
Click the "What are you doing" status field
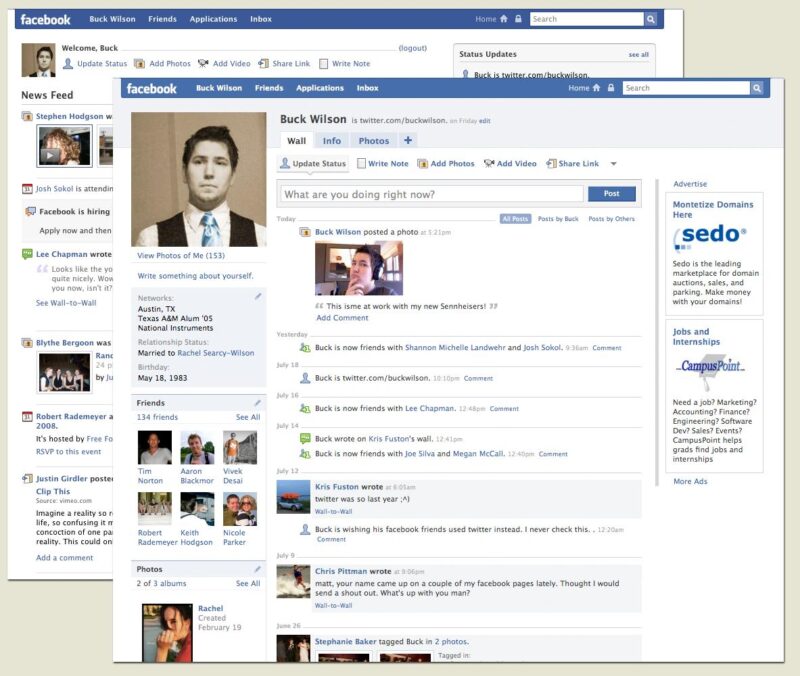point(431,194)
